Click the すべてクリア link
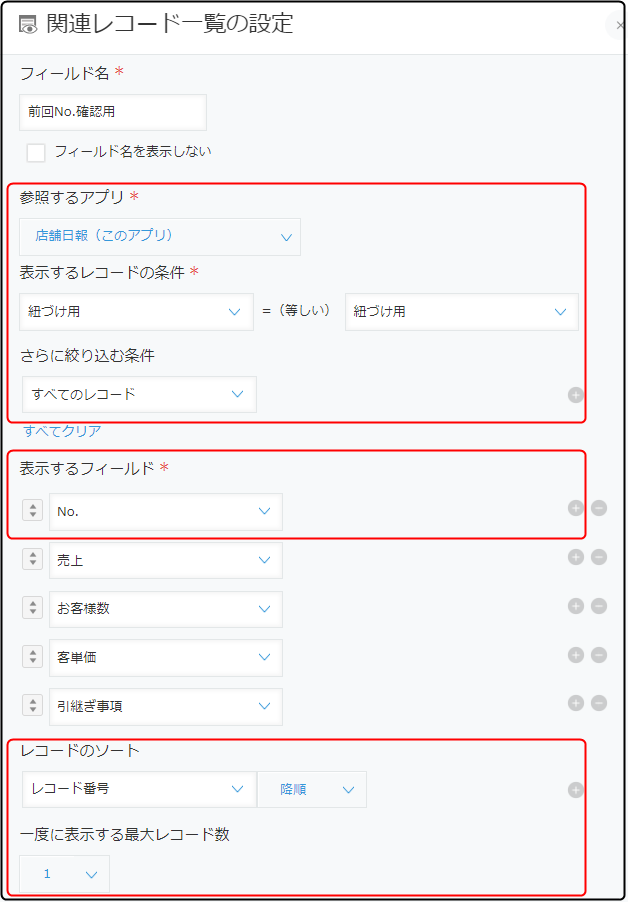 62,431
